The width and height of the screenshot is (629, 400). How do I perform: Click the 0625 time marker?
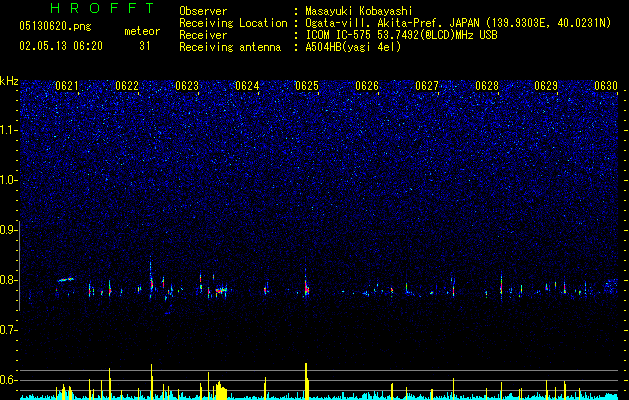[306, 86]
